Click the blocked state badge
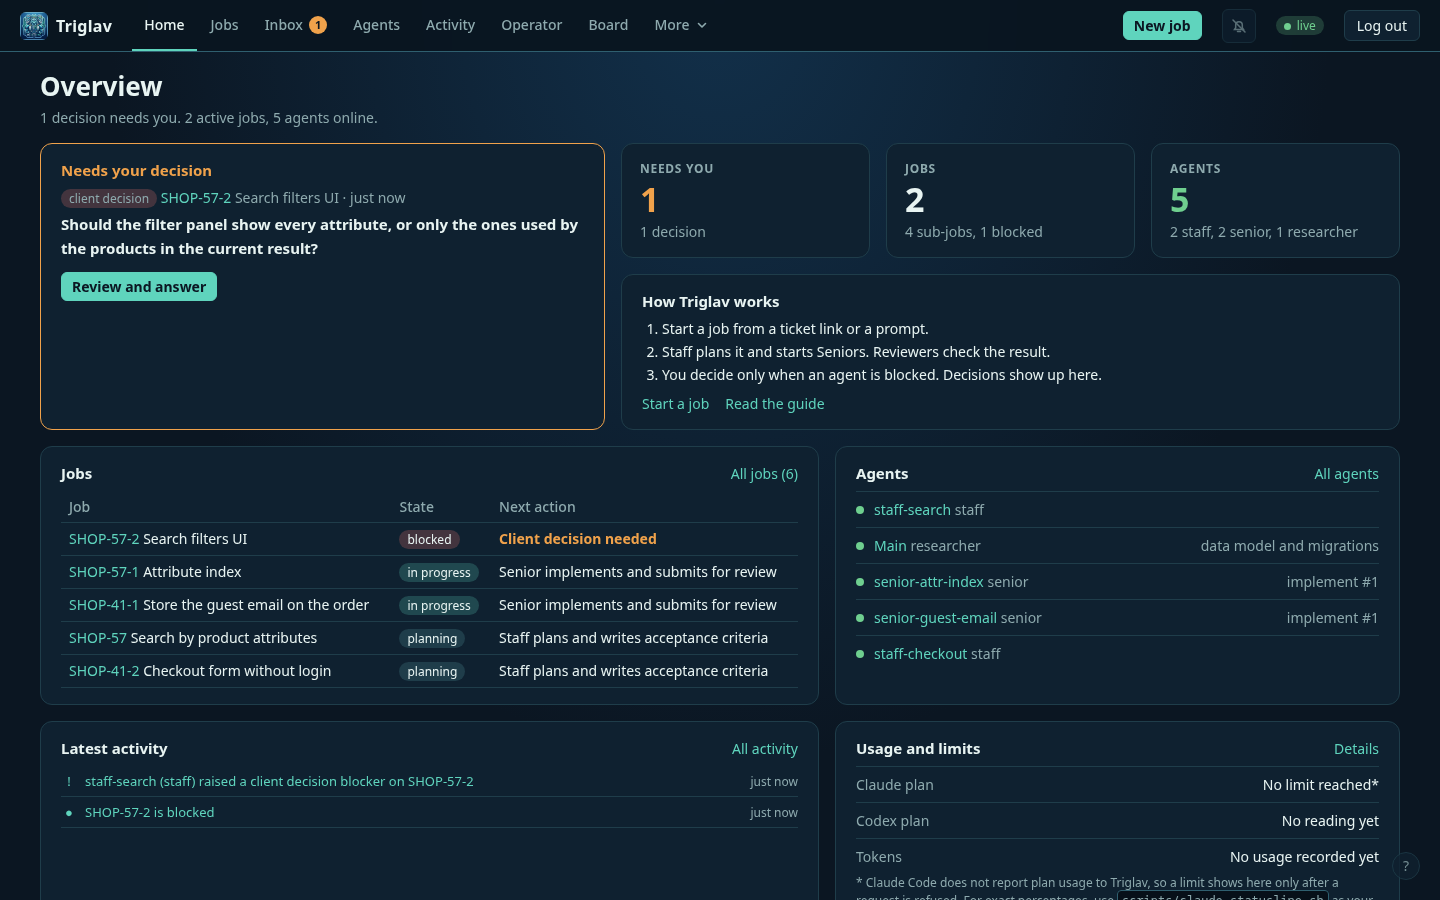The width and height of the screenshot is (1440, 900). point(429,540)
